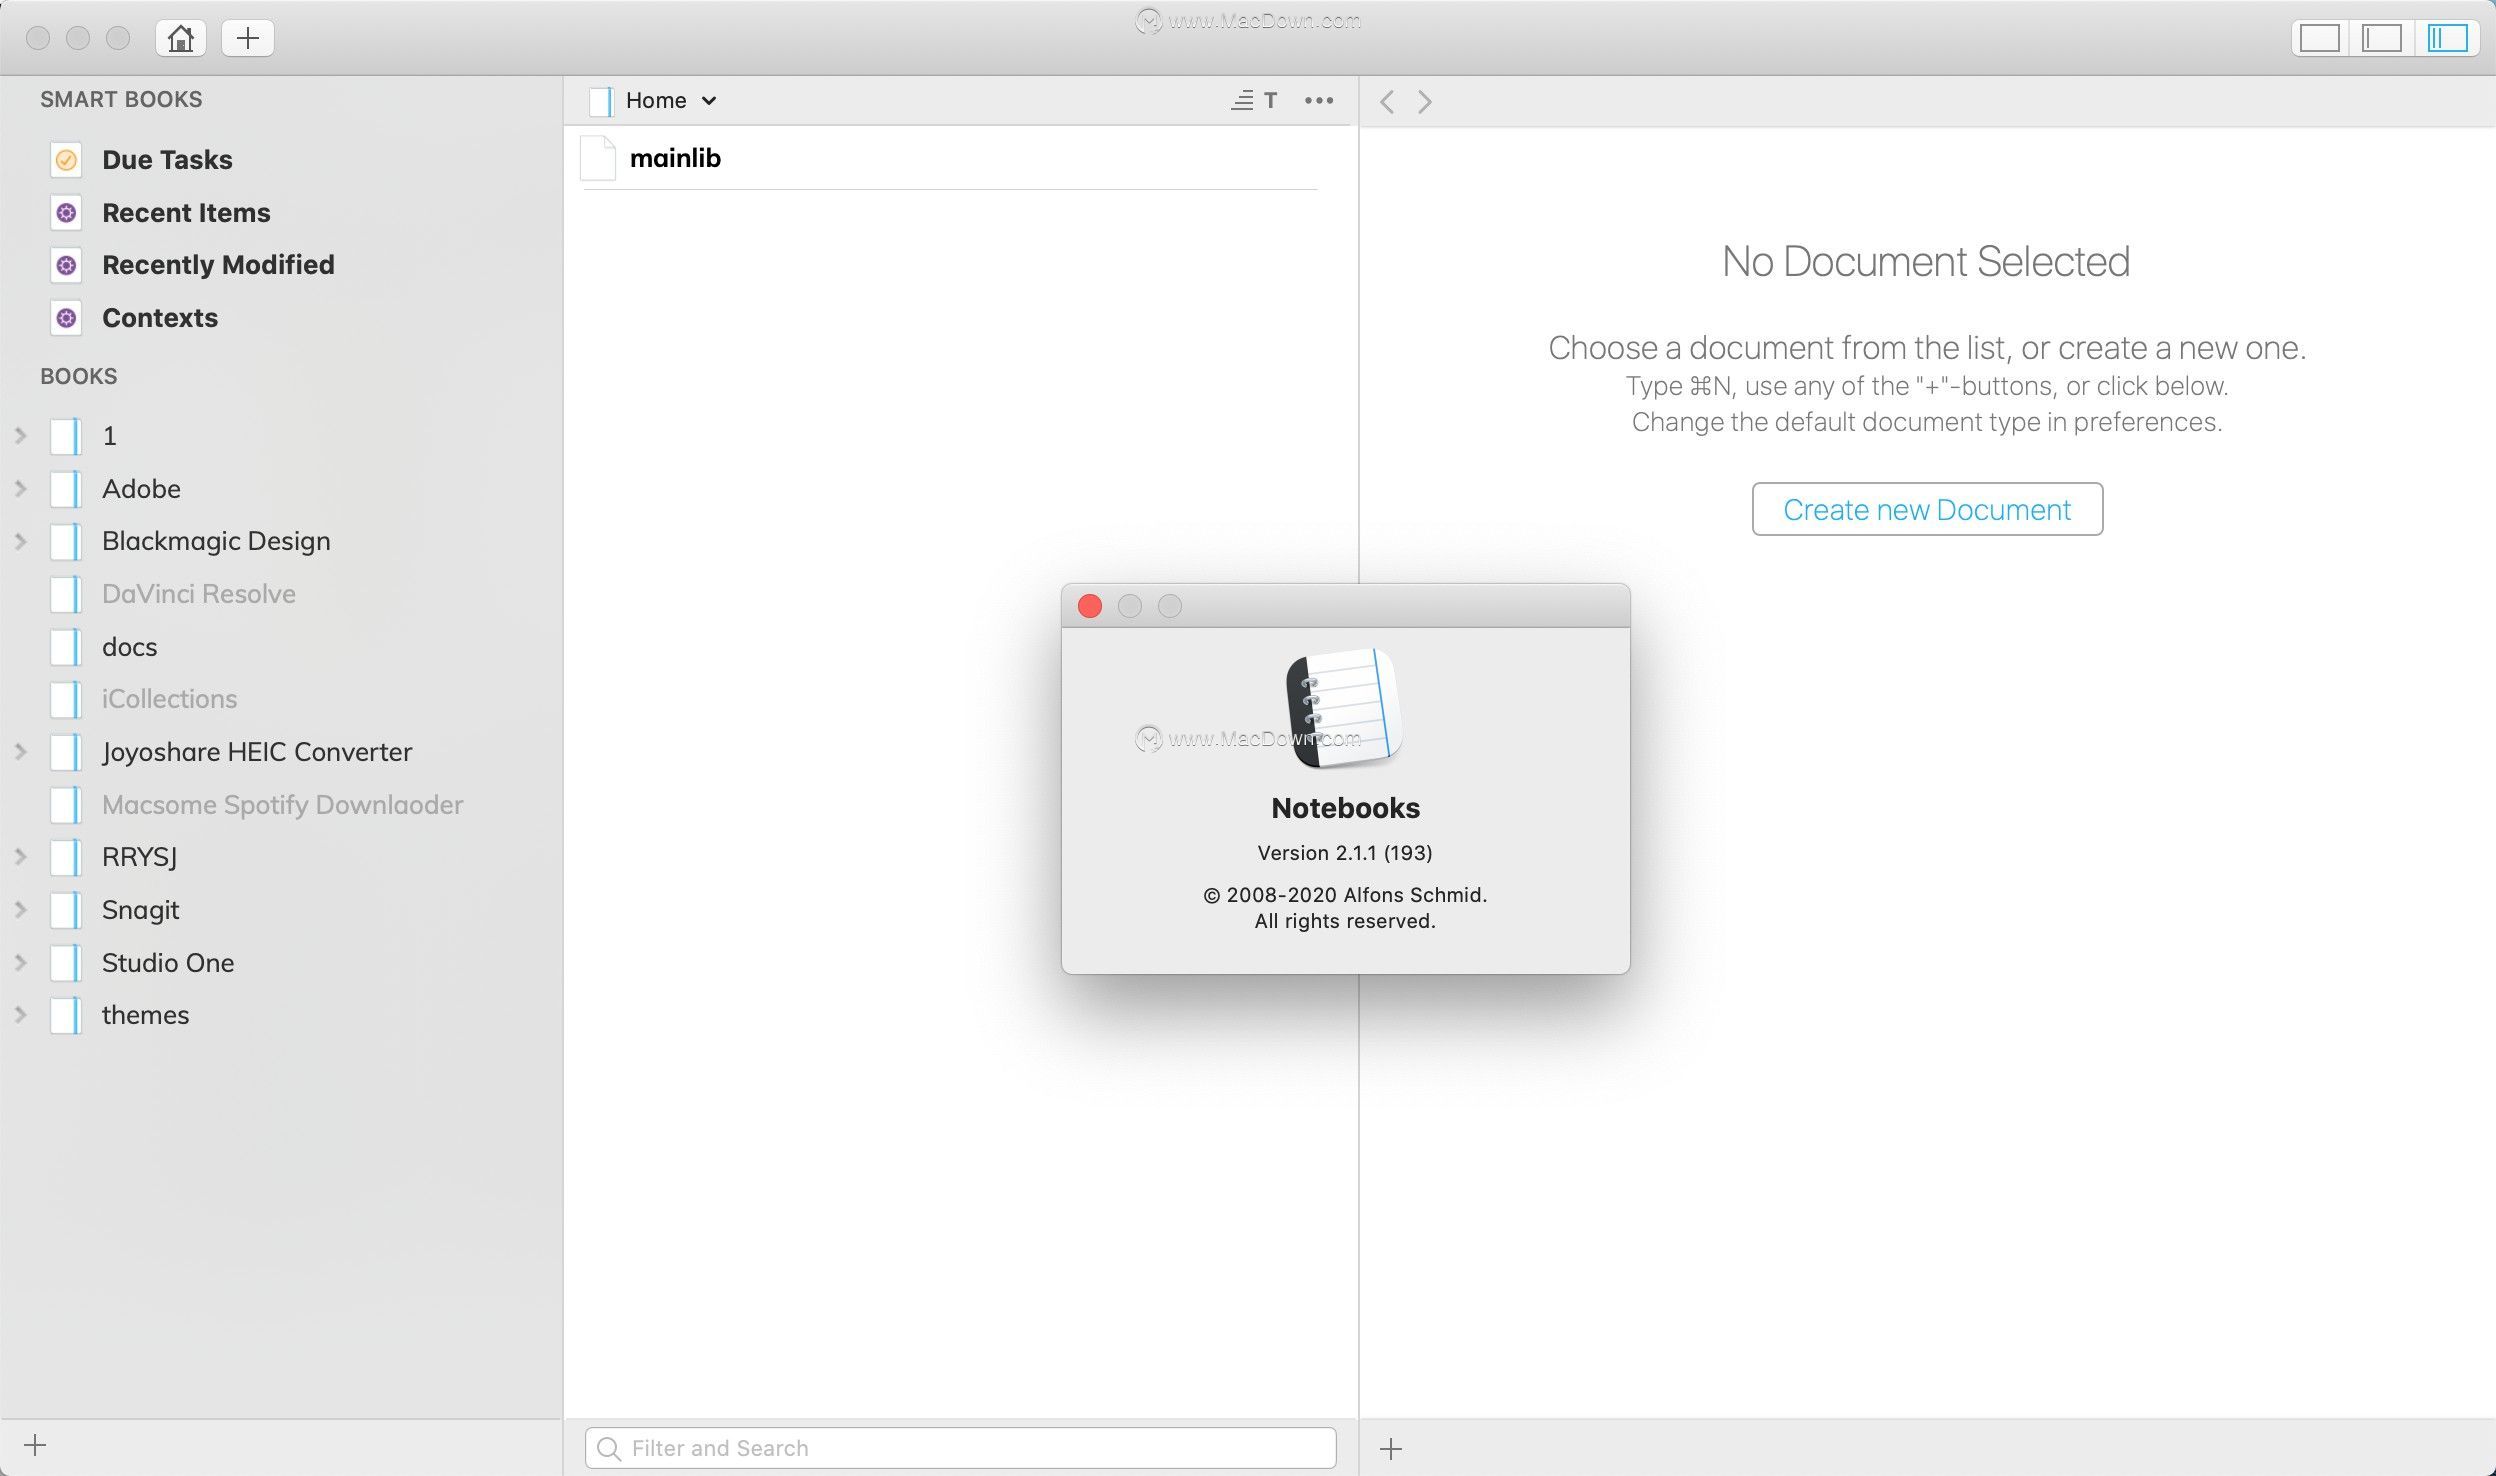Image resolution: width=2496 pixels, height=1476 pixels.
Task: Select the DaVinci Resolve book
Action: [199, 594]
